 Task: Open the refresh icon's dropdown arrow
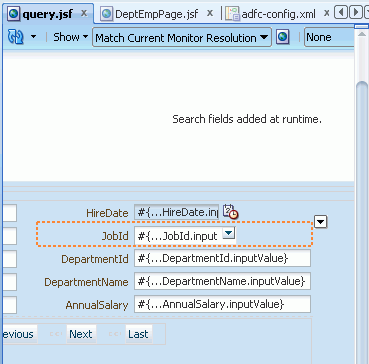point(33,37)
